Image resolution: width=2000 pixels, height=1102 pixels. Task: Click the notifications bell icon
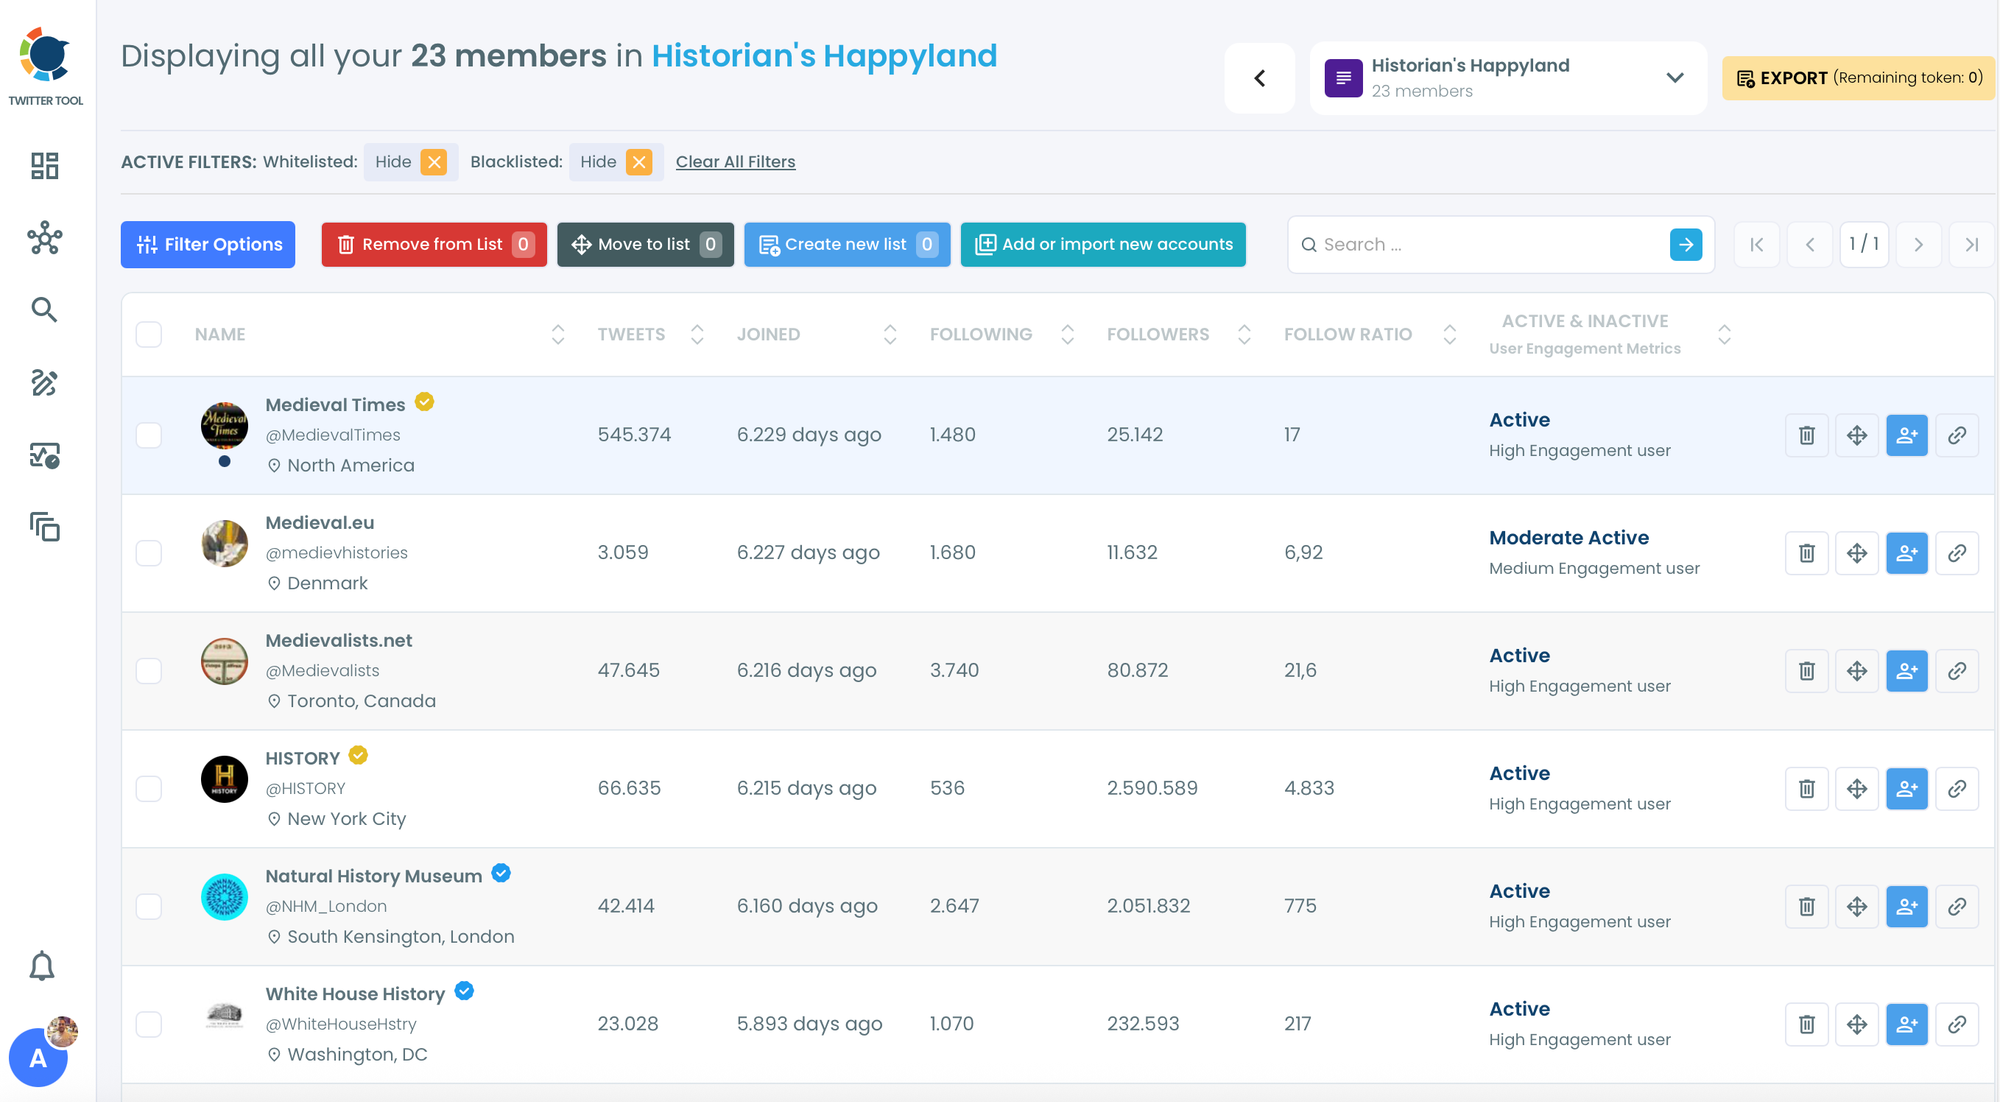(x=42, y=966)
